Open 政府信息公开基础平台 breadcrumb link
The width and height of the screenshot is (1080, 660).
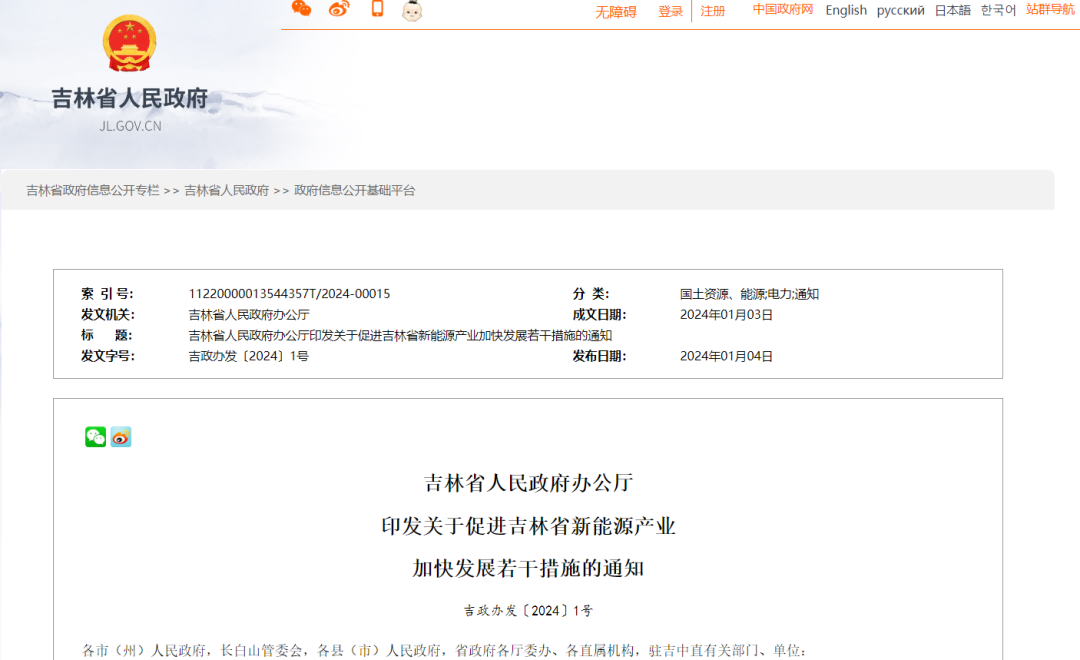click(354, 190)
